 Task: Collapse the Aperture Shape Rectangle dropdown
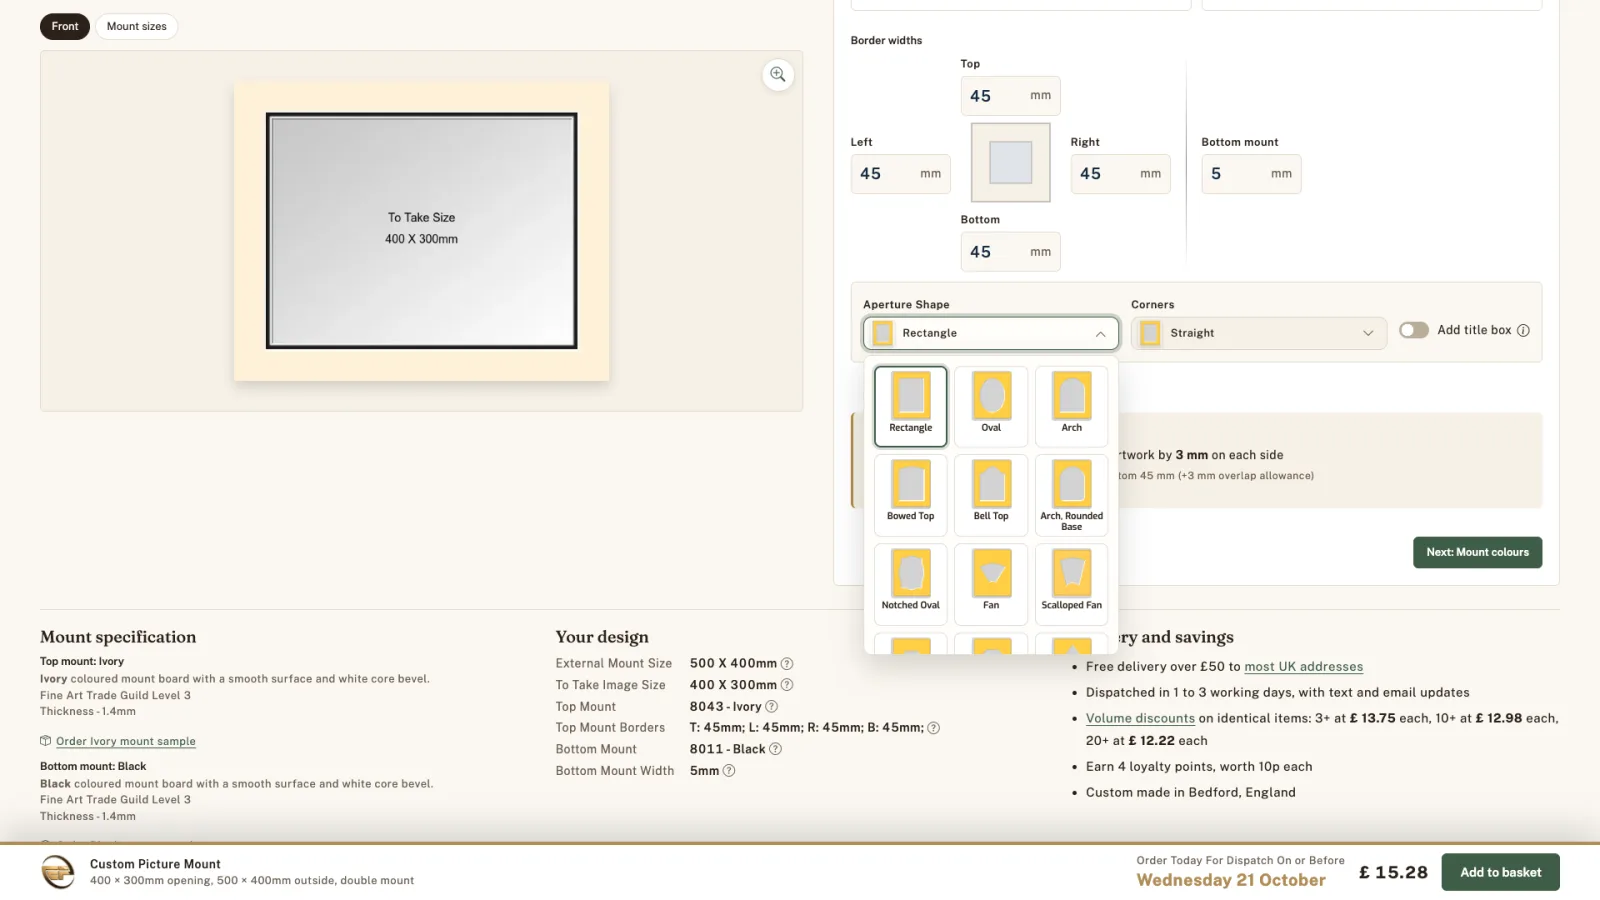(991, 333)
